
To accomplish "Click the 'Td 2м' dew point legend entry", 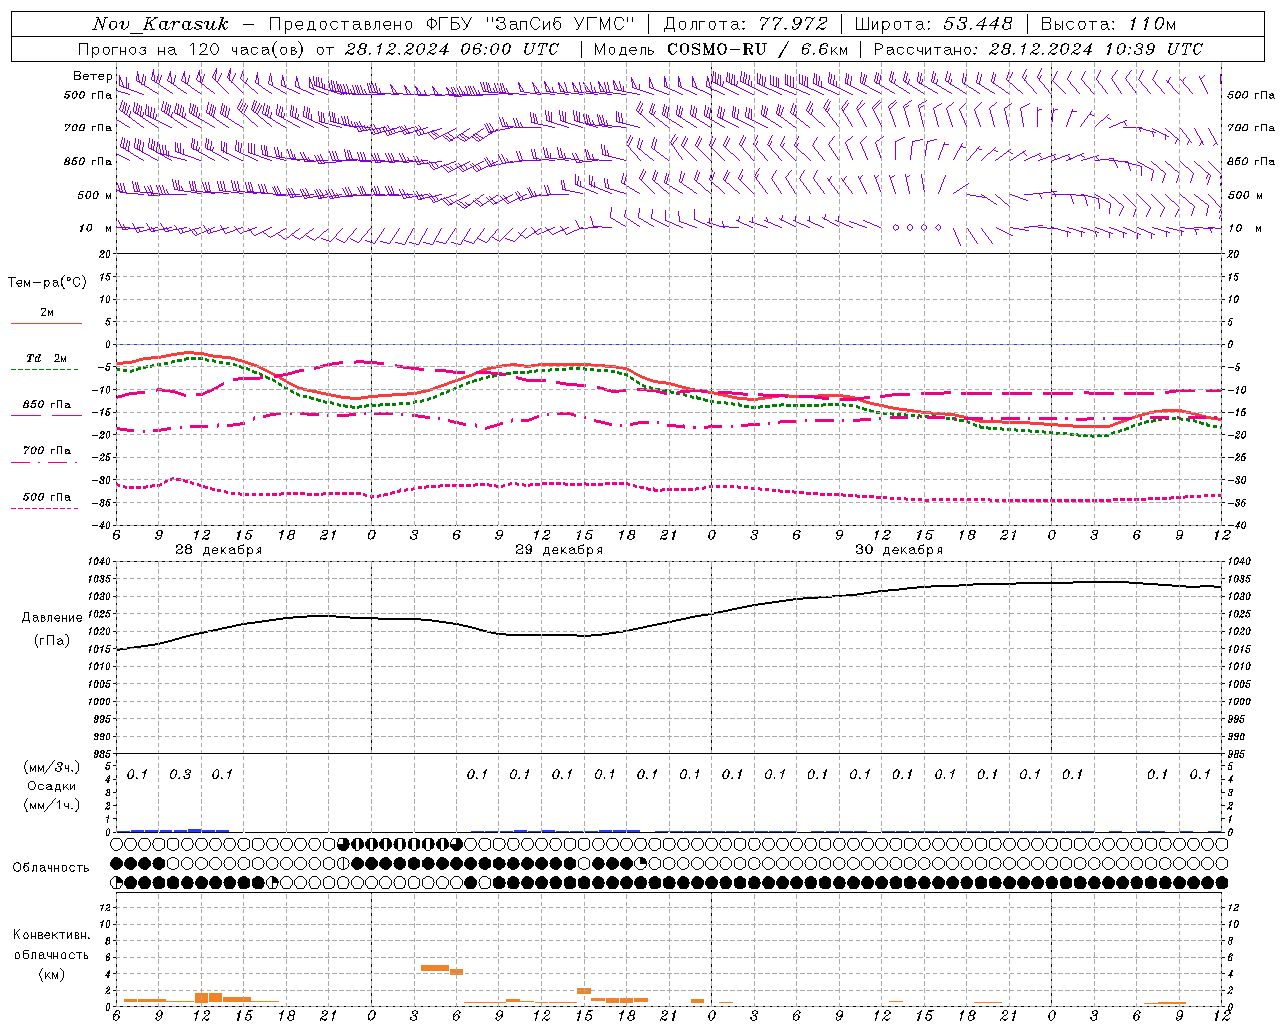I will [47, 358].
